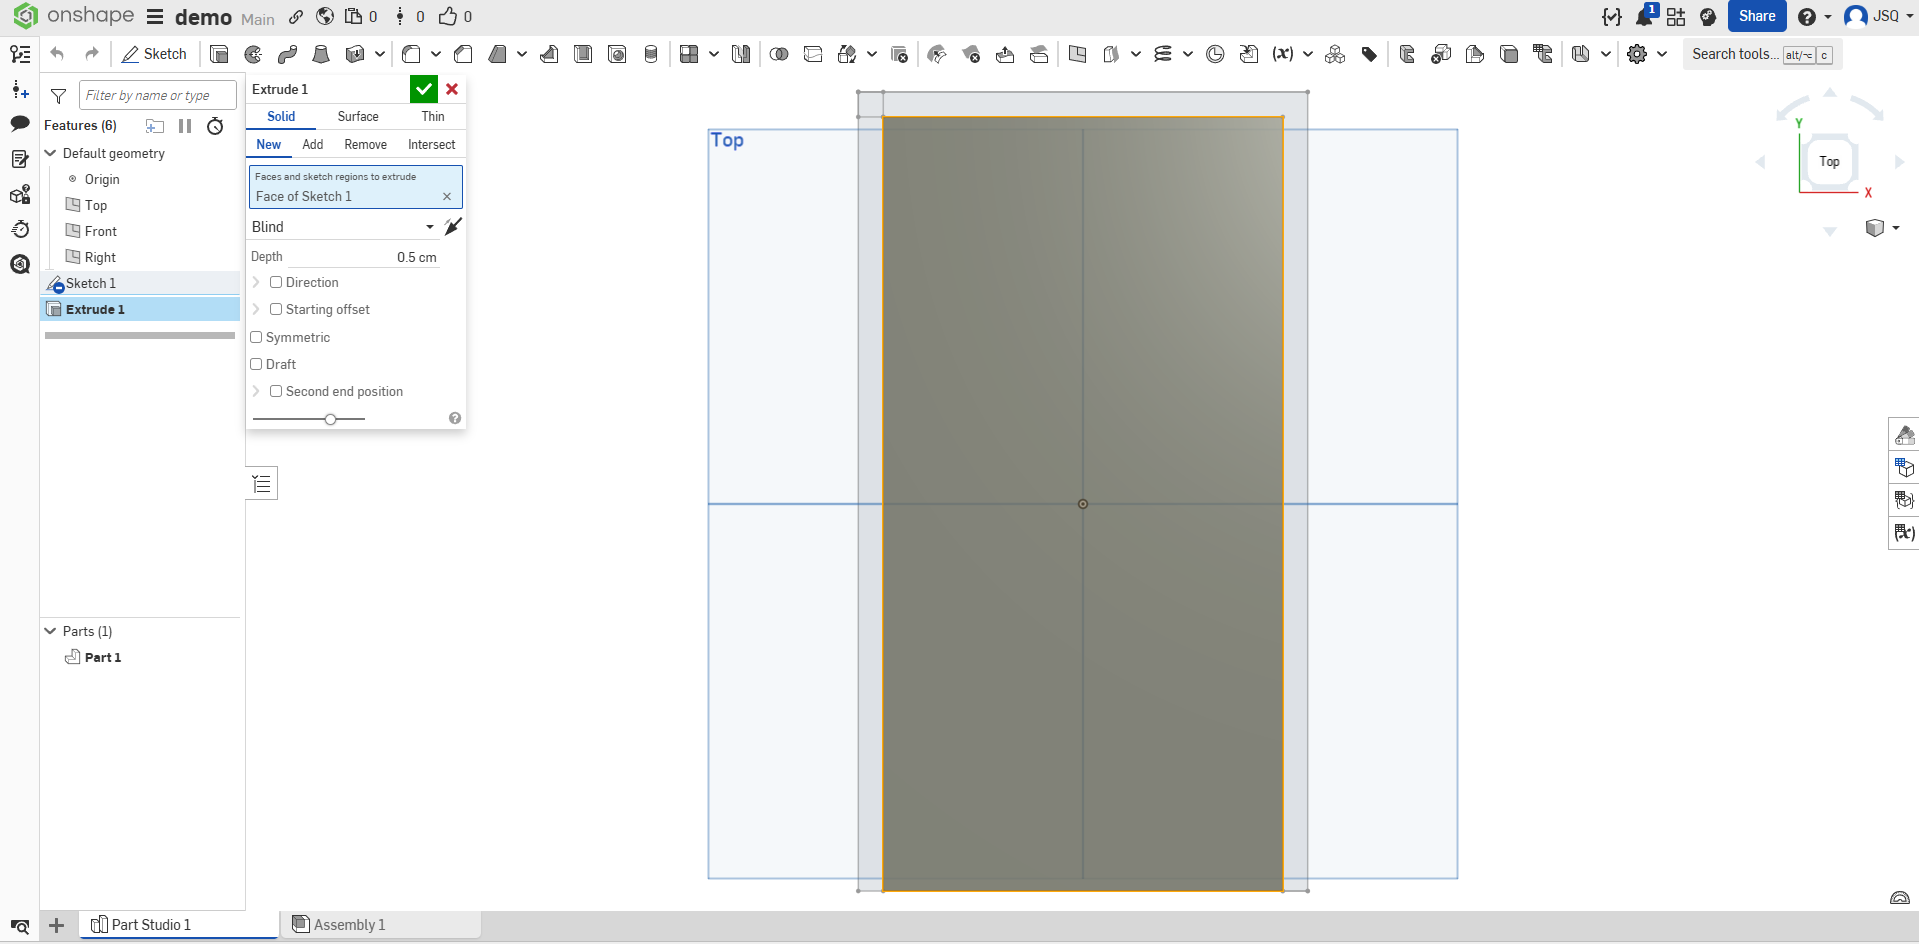Collapse the Default geometry tree node

click(x=51, y=153)
